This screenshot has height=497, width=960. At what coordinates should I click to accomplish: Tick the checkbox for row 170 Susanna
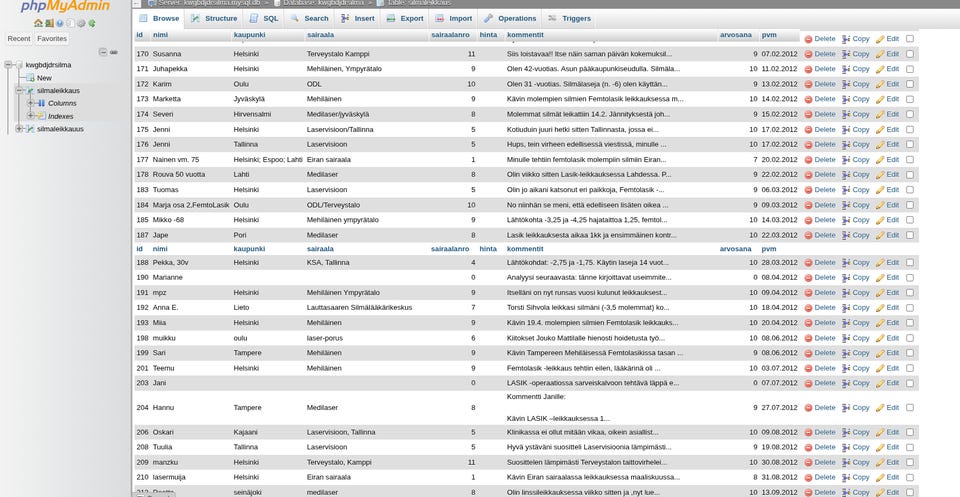910,54
